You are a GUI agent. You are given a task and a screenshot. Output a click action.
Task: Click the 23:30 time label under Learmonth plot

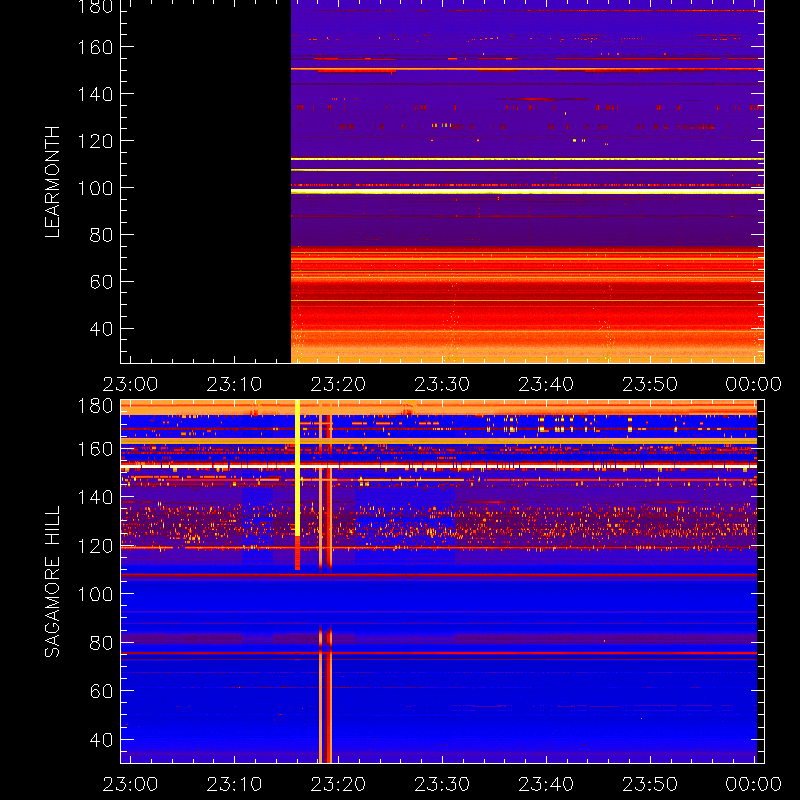442,384
